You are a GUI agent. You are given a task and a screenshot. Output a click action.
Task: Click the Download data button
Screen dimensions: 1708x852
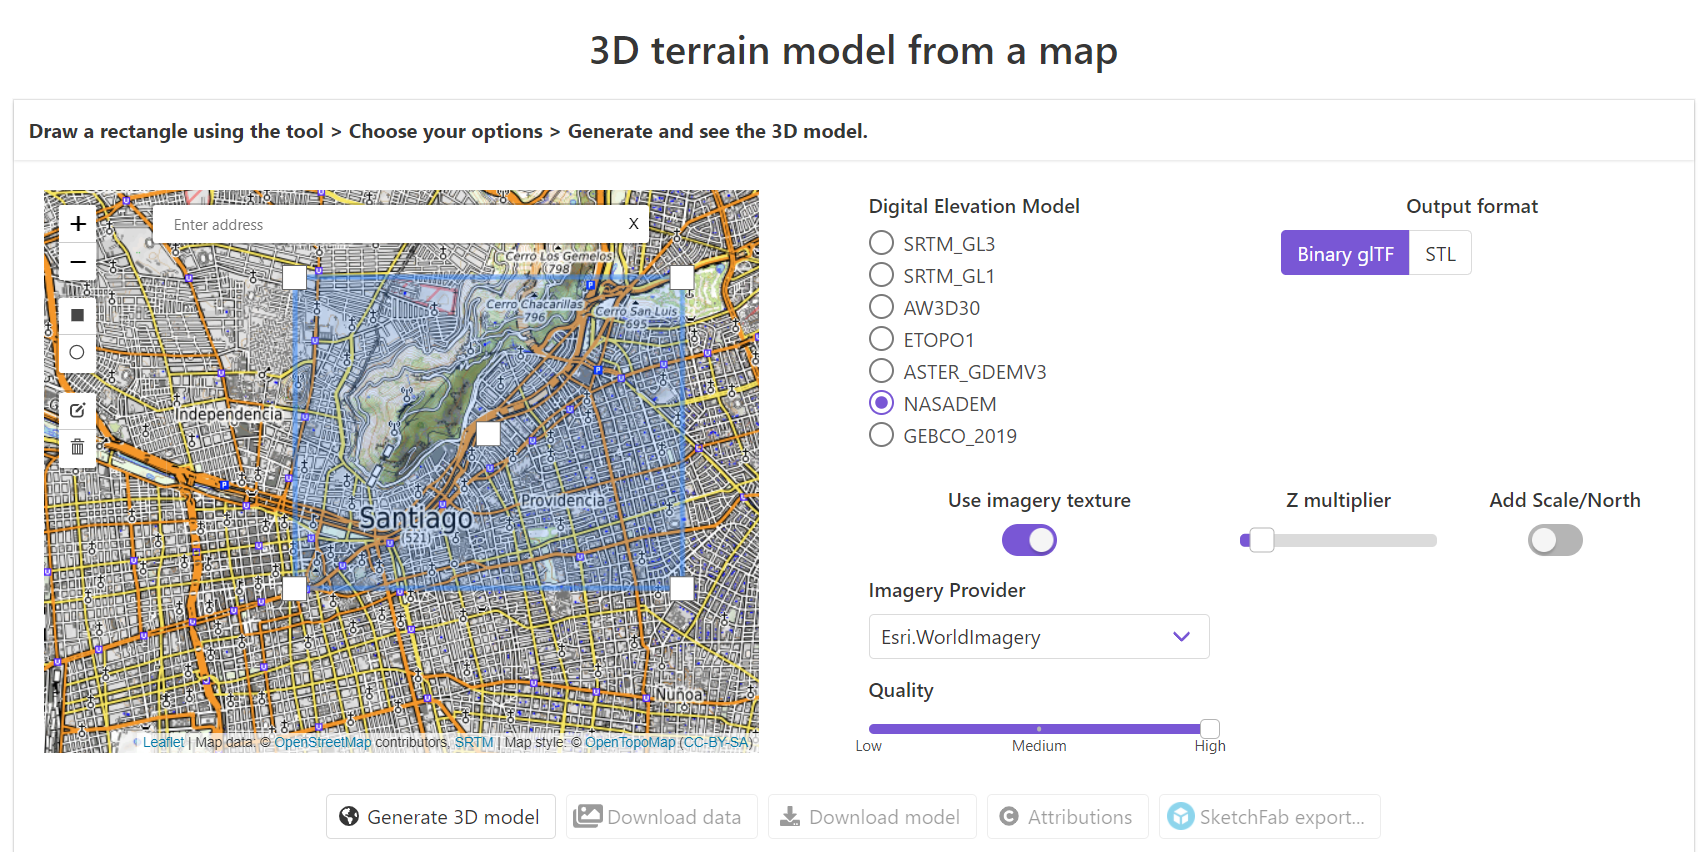[661, 816]
